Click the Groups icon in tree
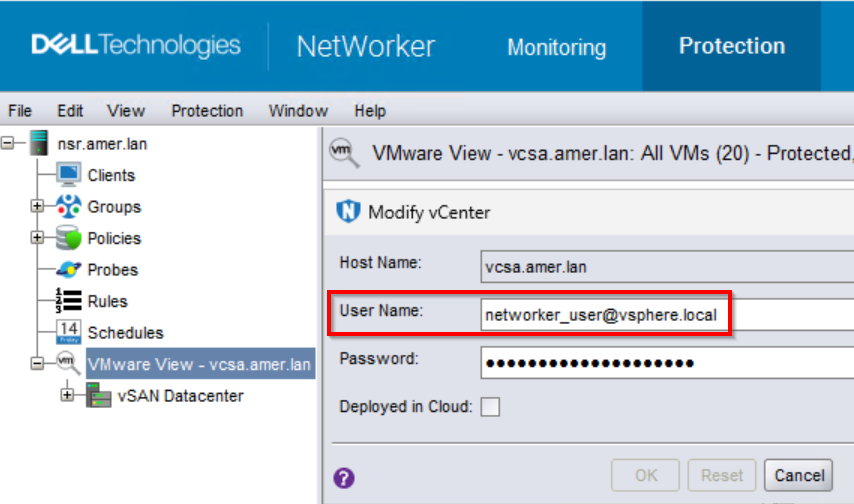This screenshot has width=854, height=504. (69, 207)
